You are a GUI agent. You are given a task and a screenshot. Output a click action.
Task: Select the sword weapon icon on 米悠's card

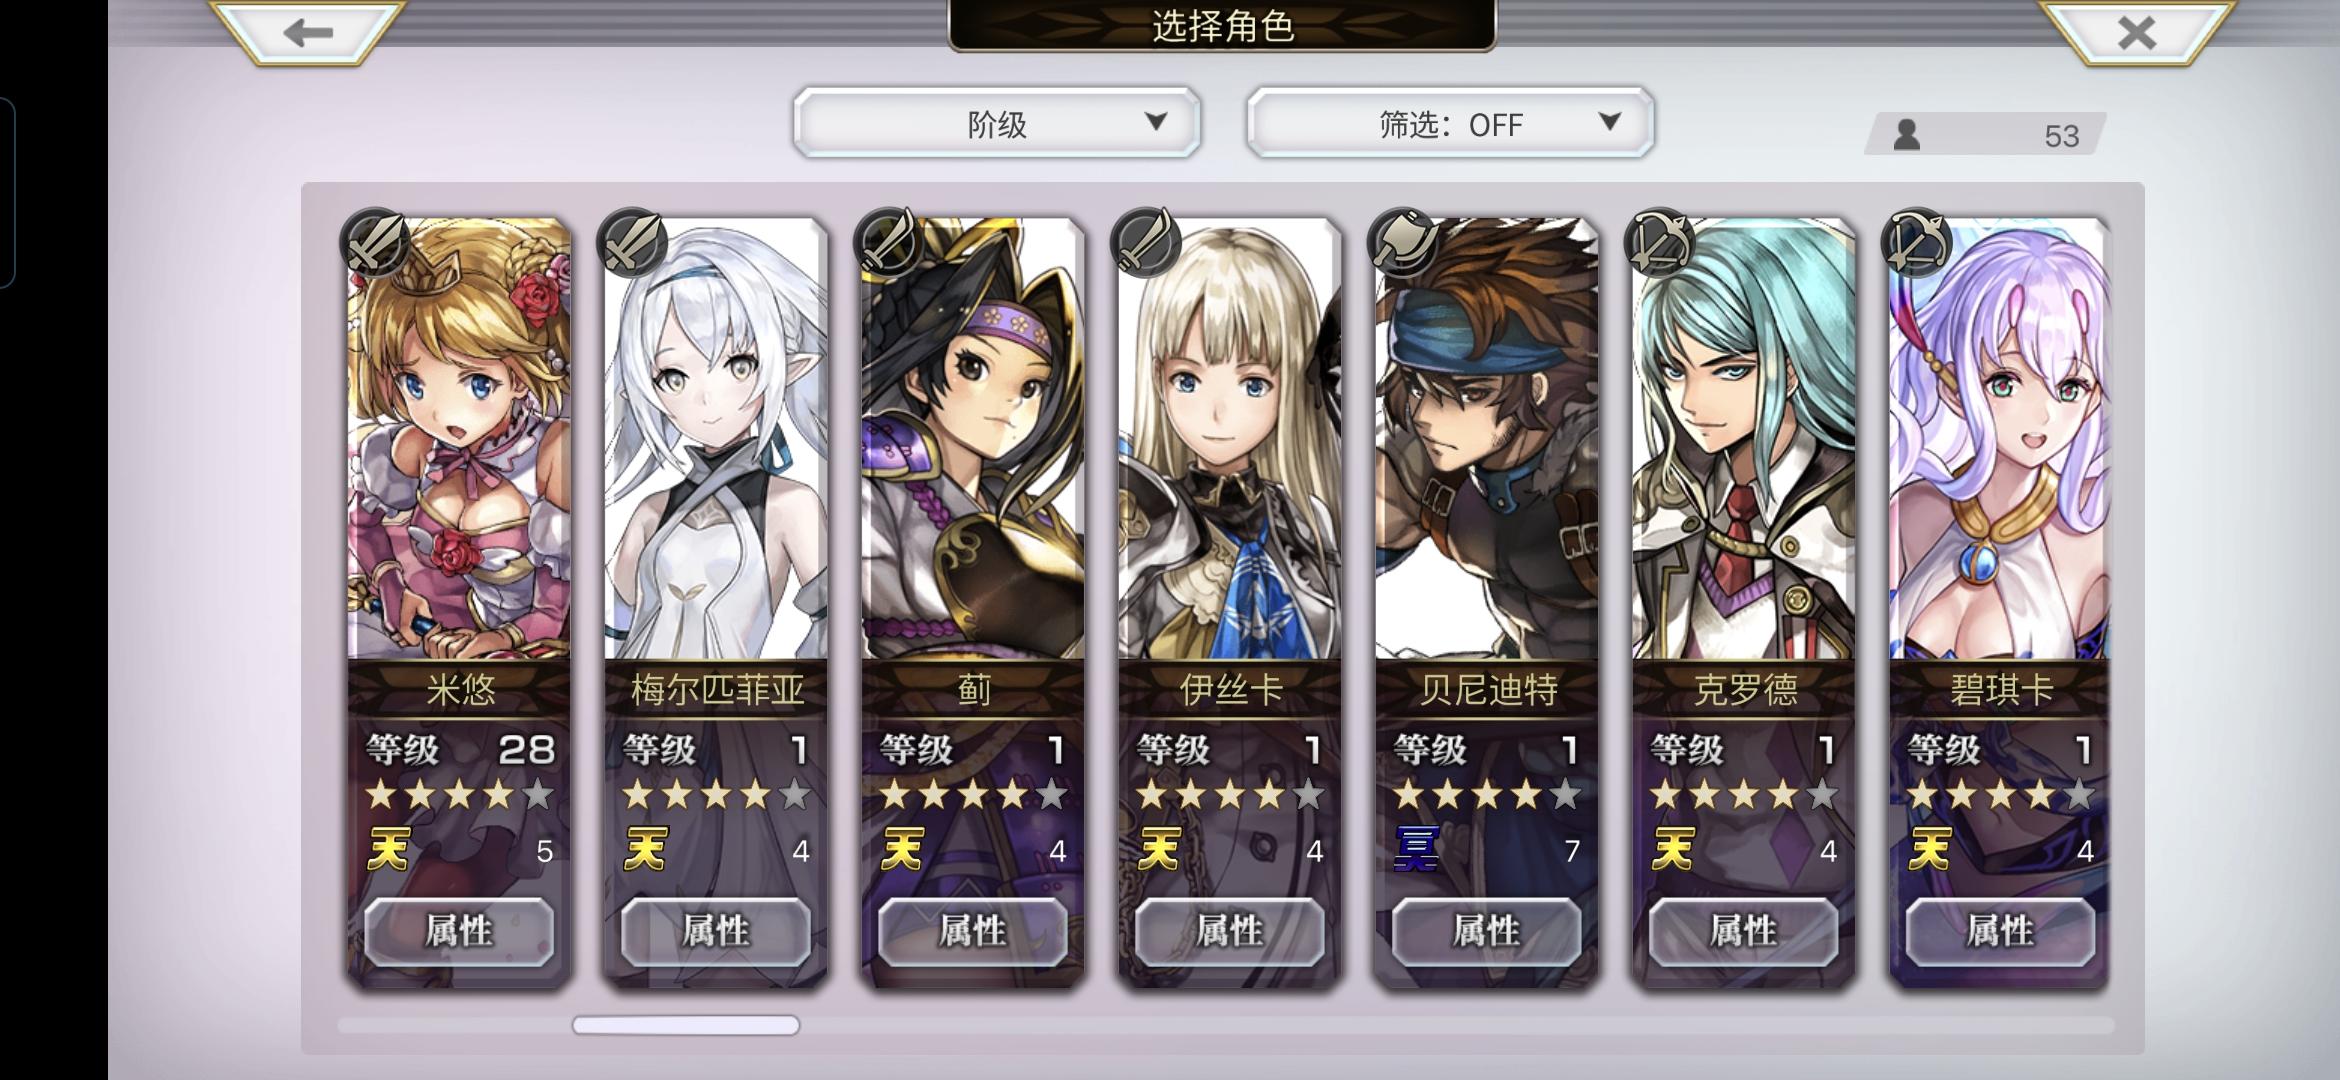[x=375, y=243]
